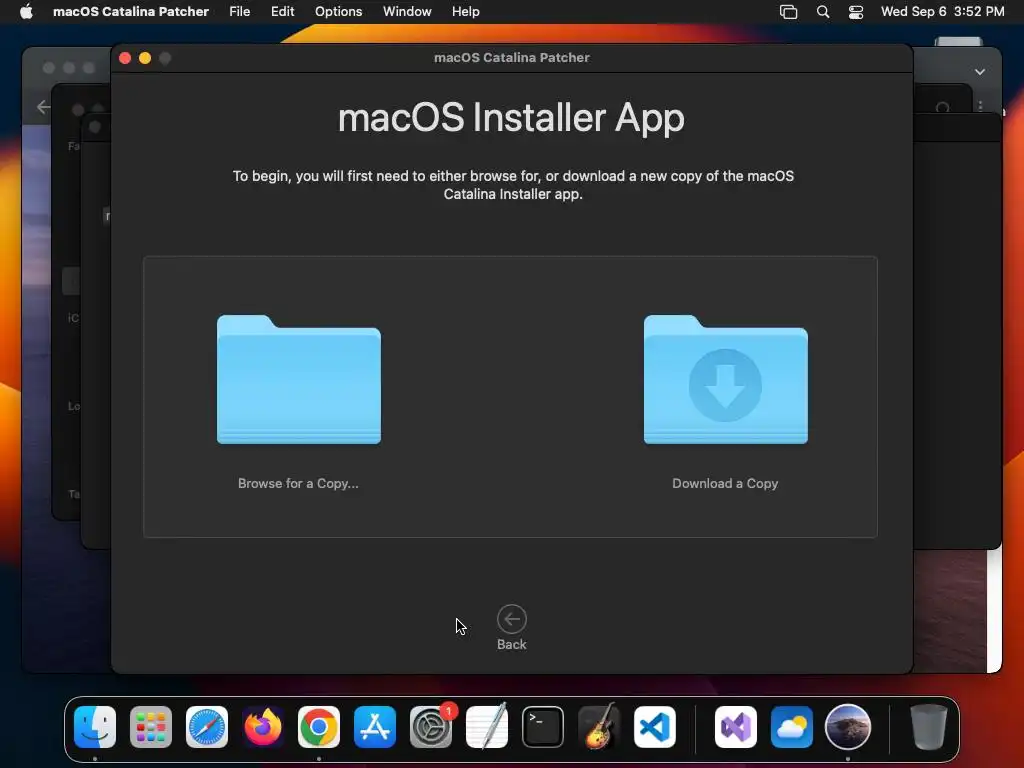Open Visual Studio Code from the Dock
The height and width of the screenshot is (768, 1024).
pos(655,727)
